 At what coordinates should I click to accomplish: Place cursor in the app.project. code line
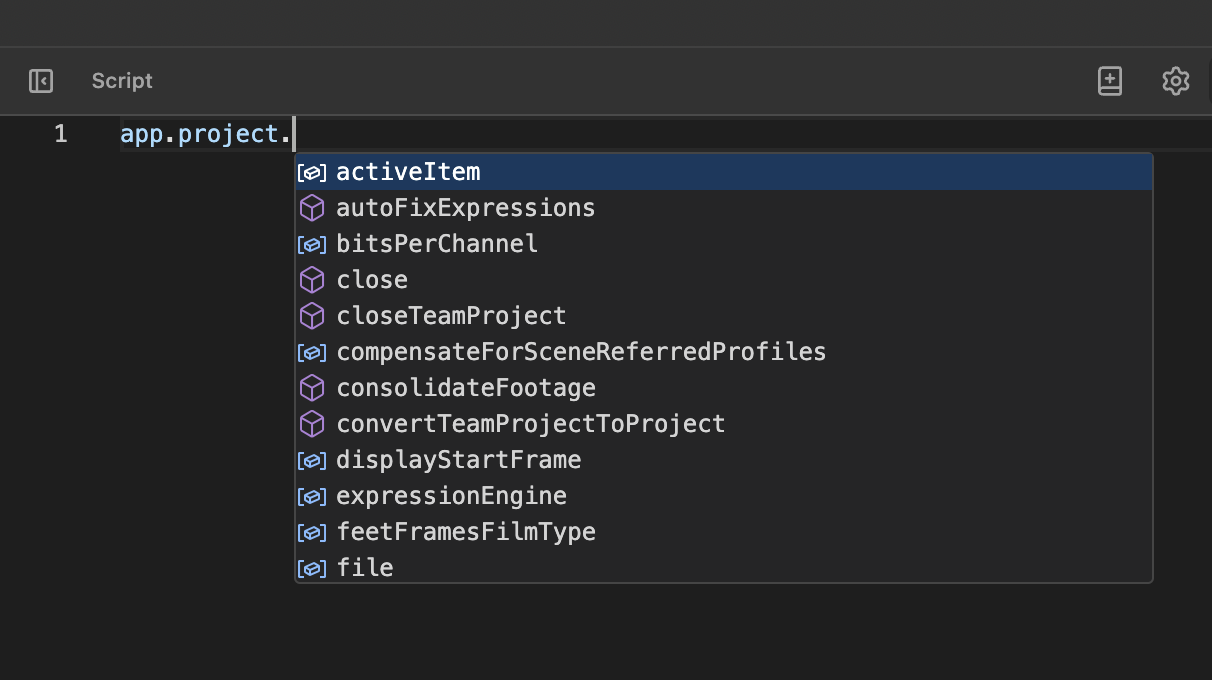point(205,133)
